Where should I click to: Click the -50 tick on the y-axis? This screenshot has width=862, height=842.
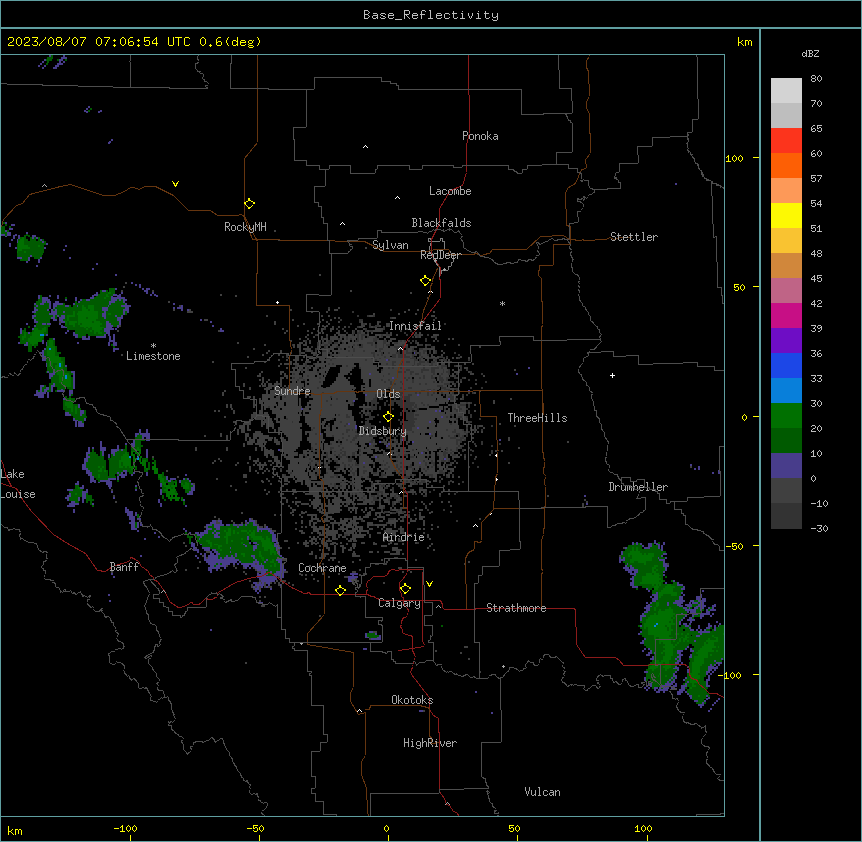click(734, 546)
